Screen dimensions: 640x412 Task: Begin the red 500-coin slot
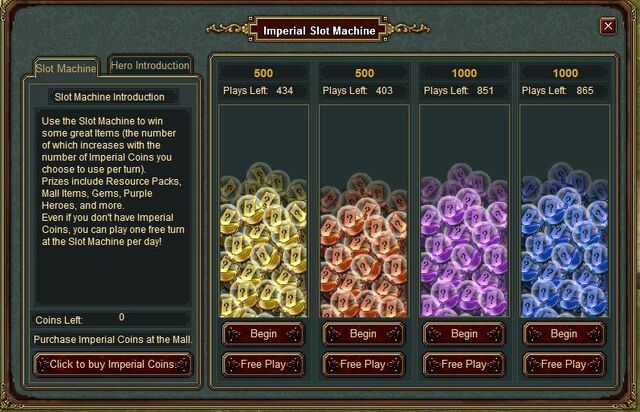point(363,334)
